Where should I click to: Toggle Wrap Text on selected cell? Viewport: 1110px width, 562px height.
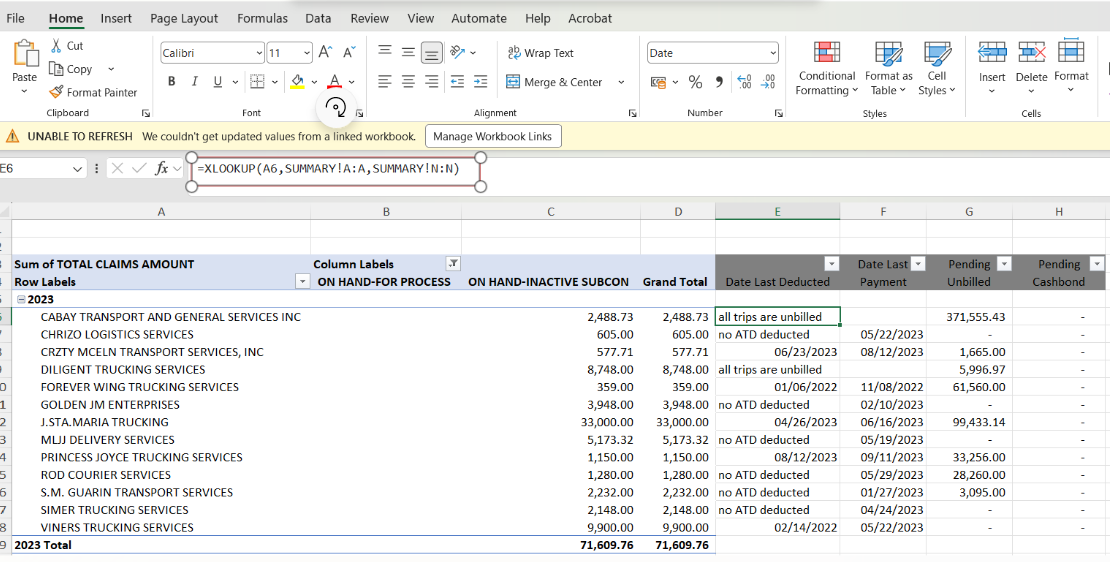(541, 53)
